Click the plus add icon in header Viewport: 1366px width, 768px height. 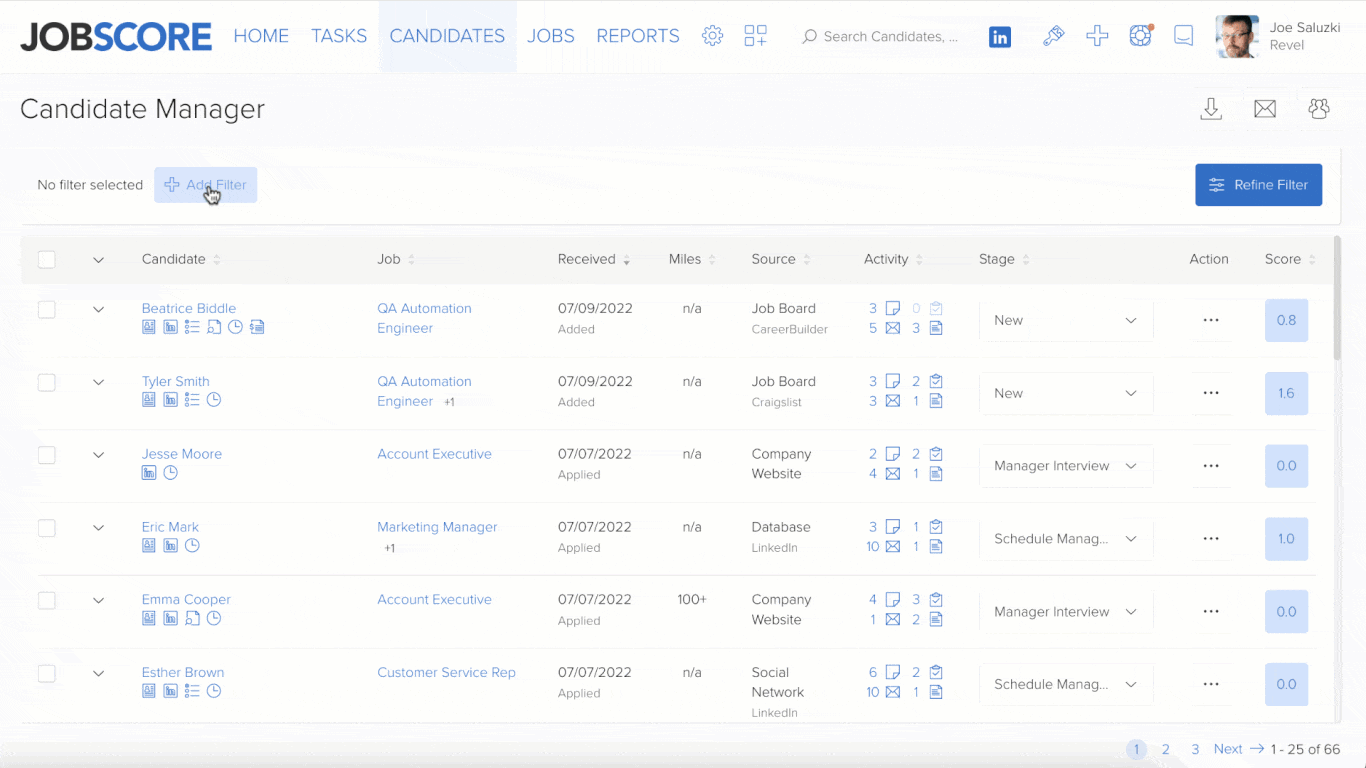point(1097,36)
